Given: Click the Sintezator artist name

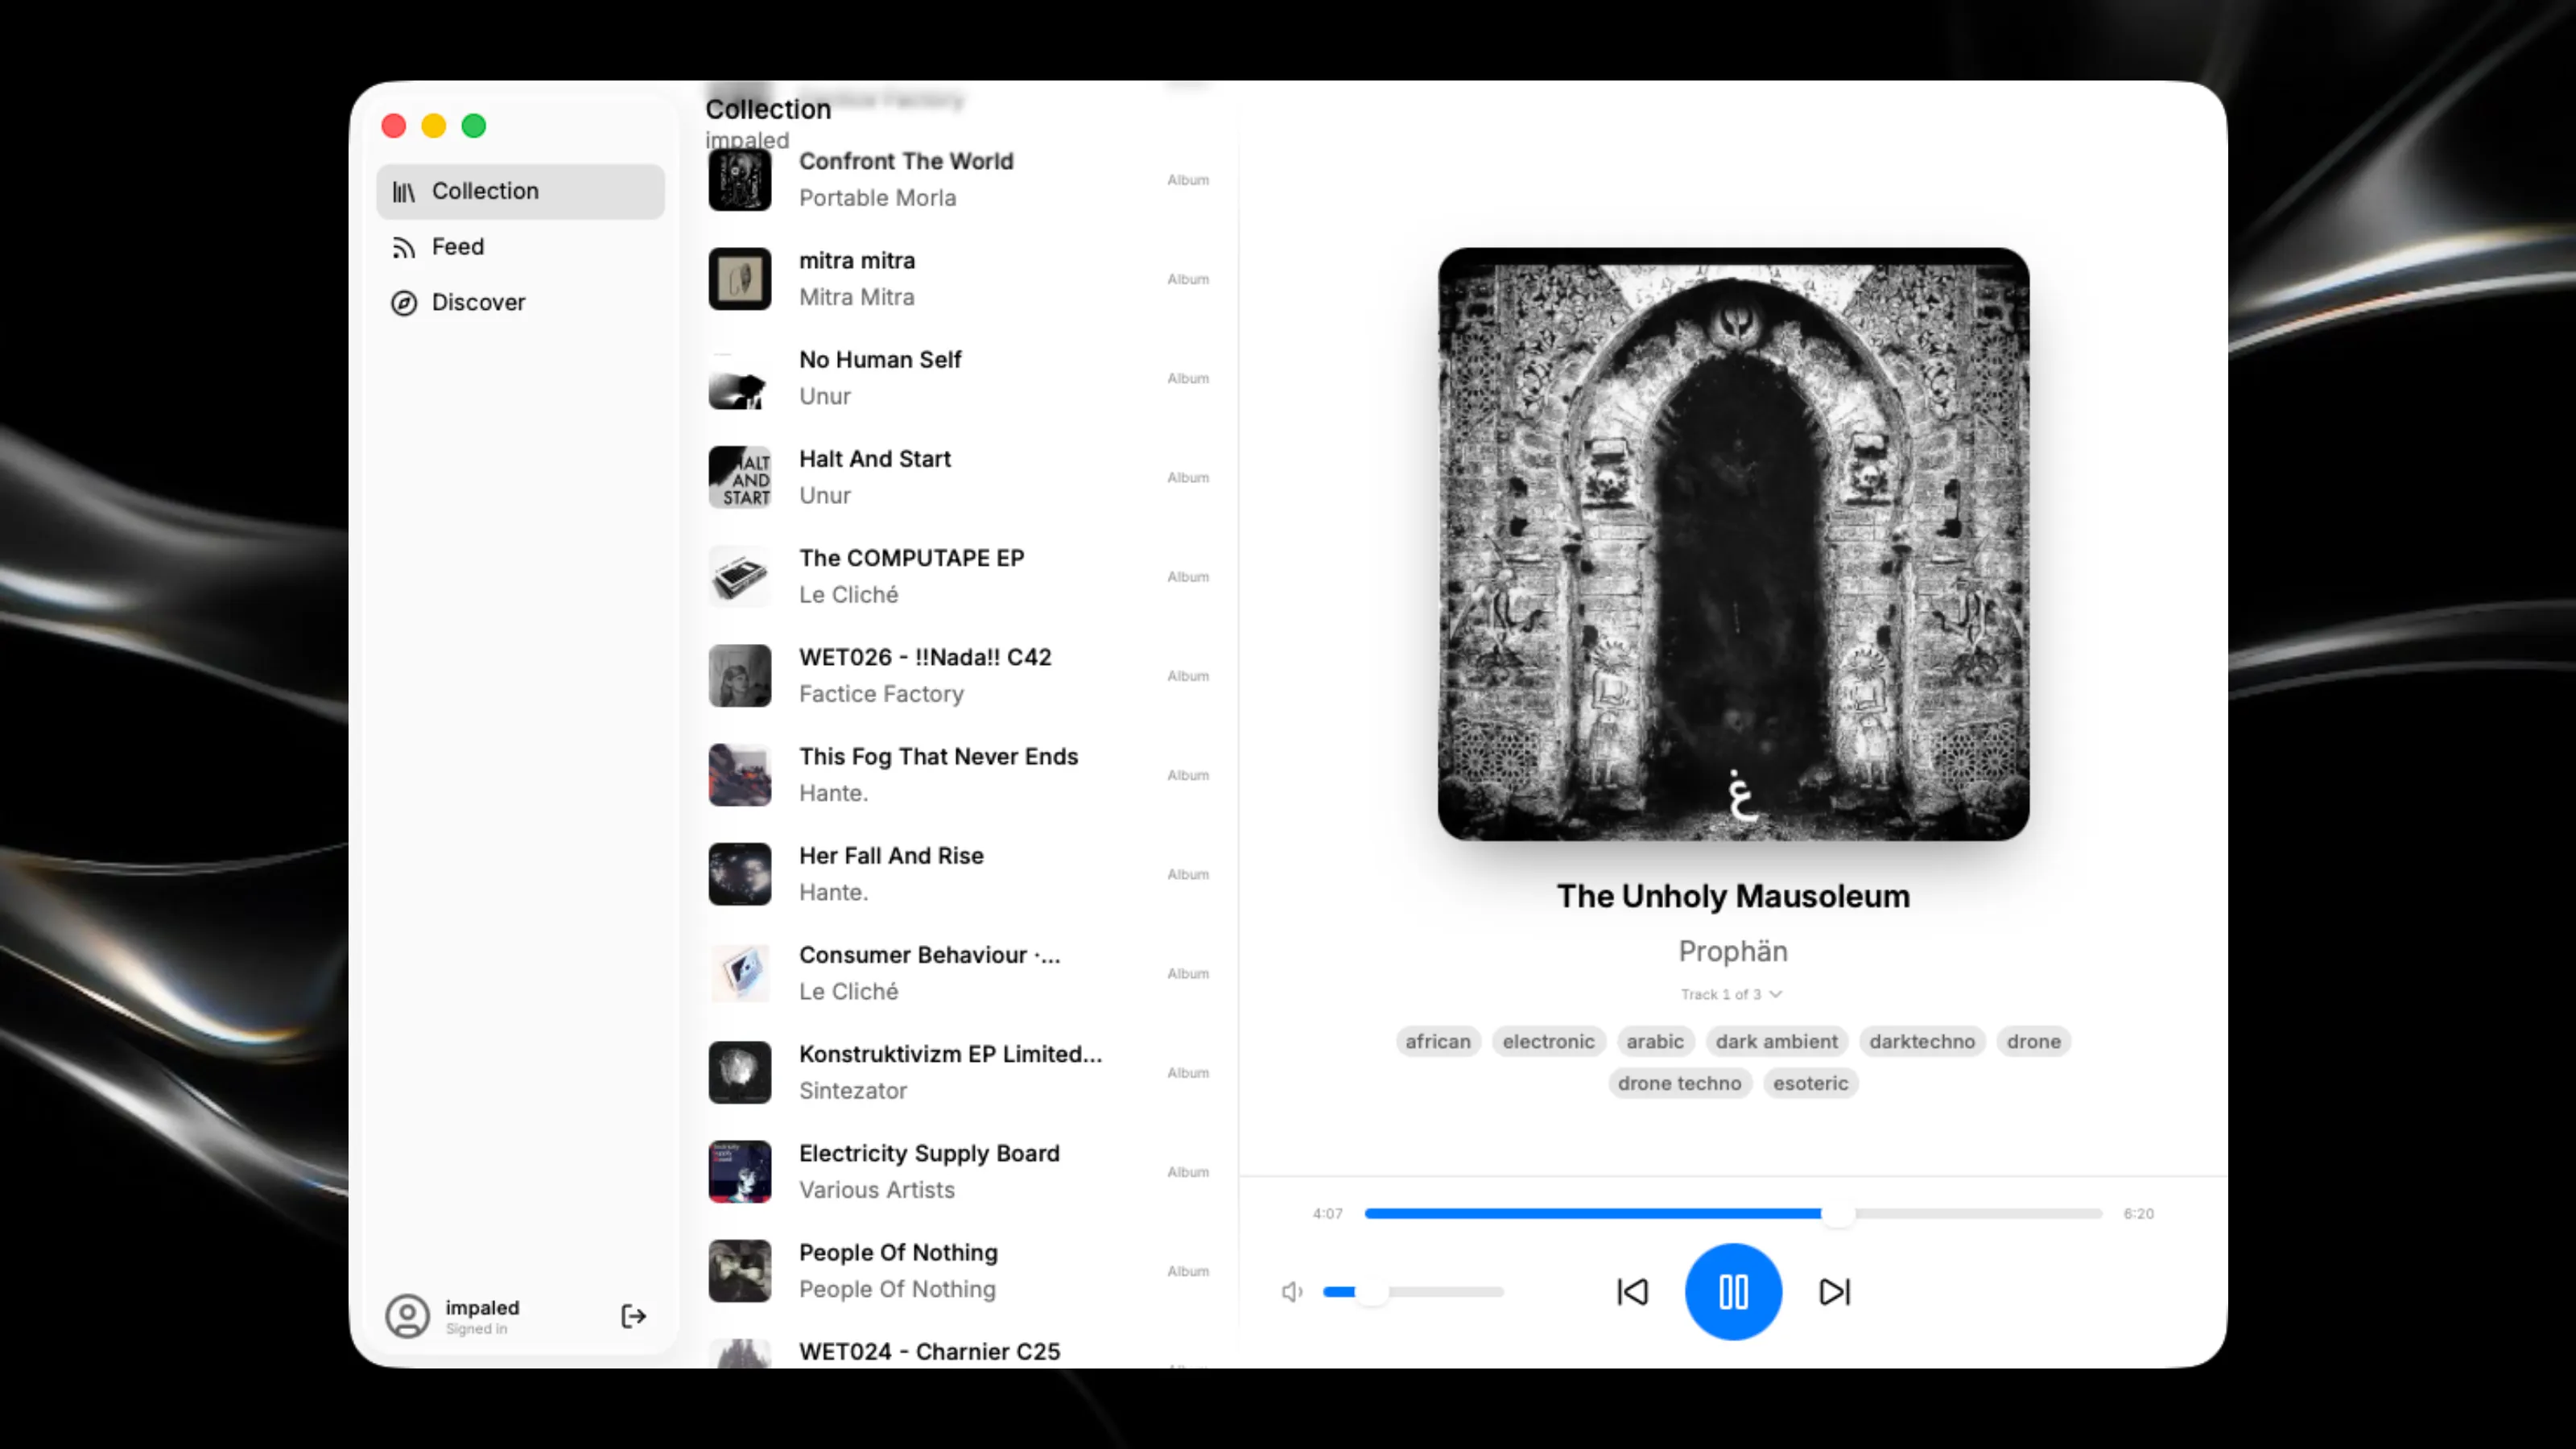Looking at the screenshot, I should pos(853,1091).
